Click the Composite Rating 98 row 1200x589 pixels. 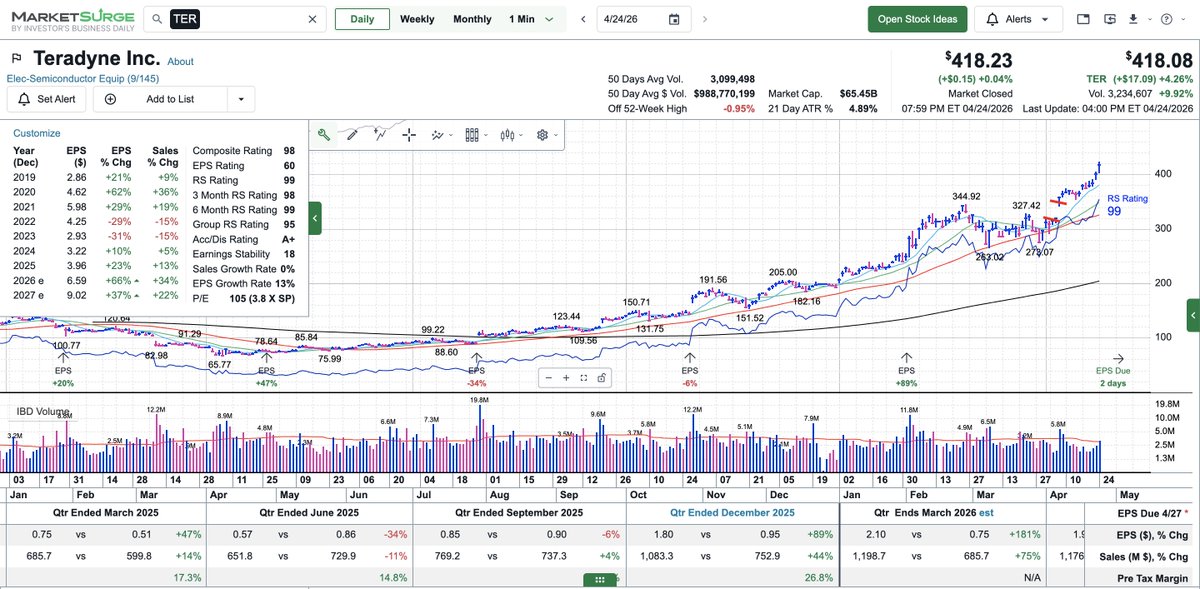tap(246, 150)
